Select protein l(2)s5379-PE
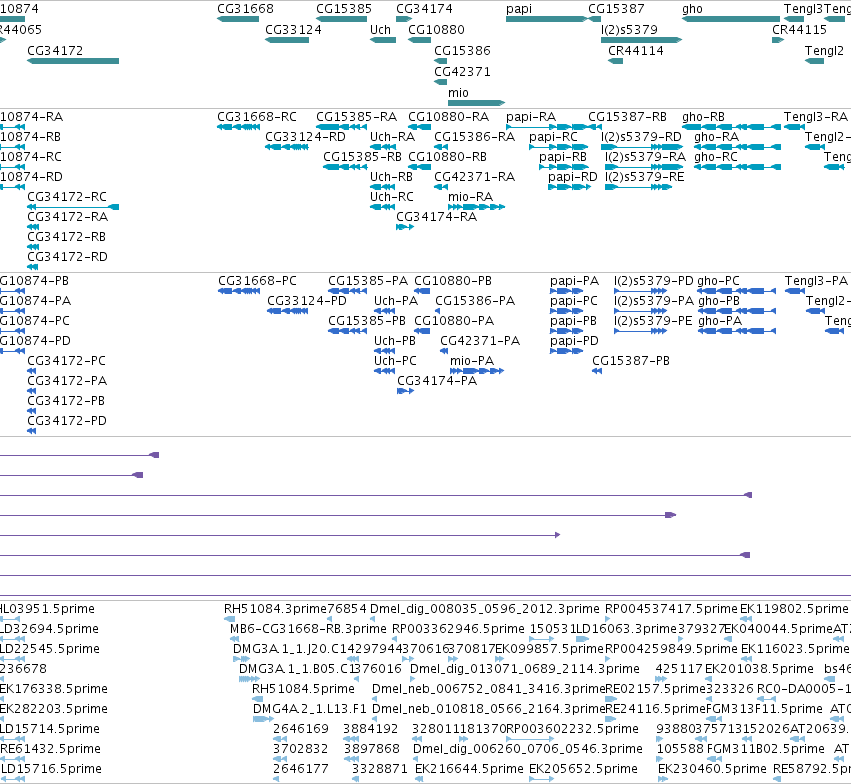Viewport: 851px width, 784px height. (x=653, y=322)
